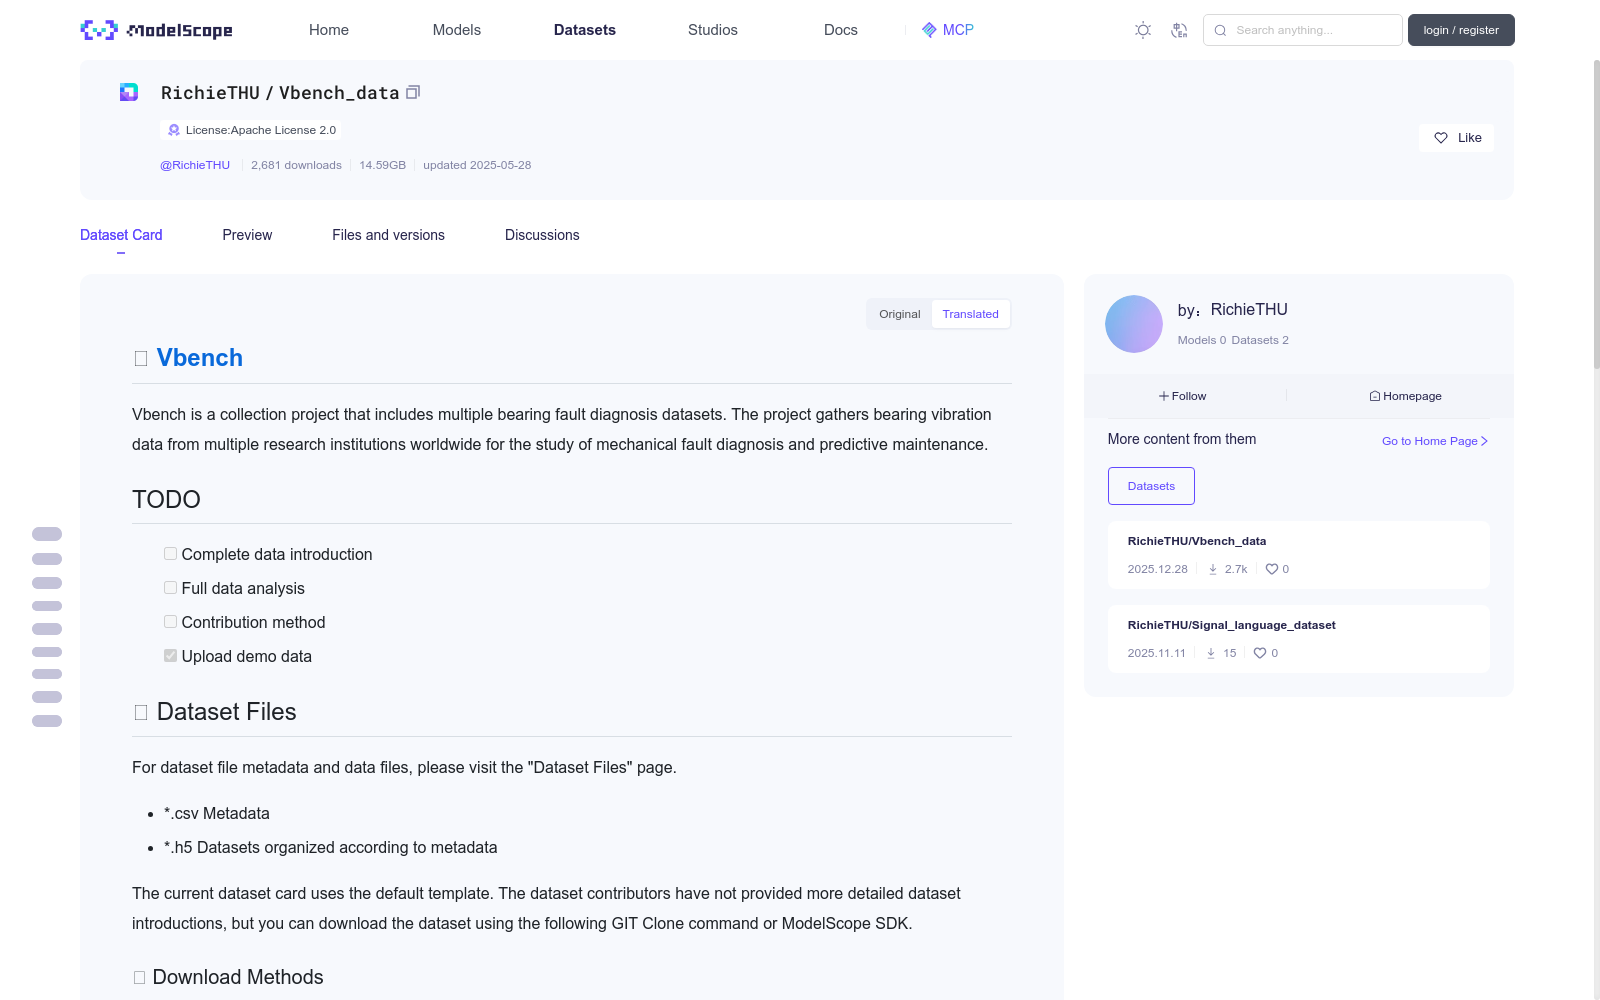Open the Discussions tab

pos(542,235)
